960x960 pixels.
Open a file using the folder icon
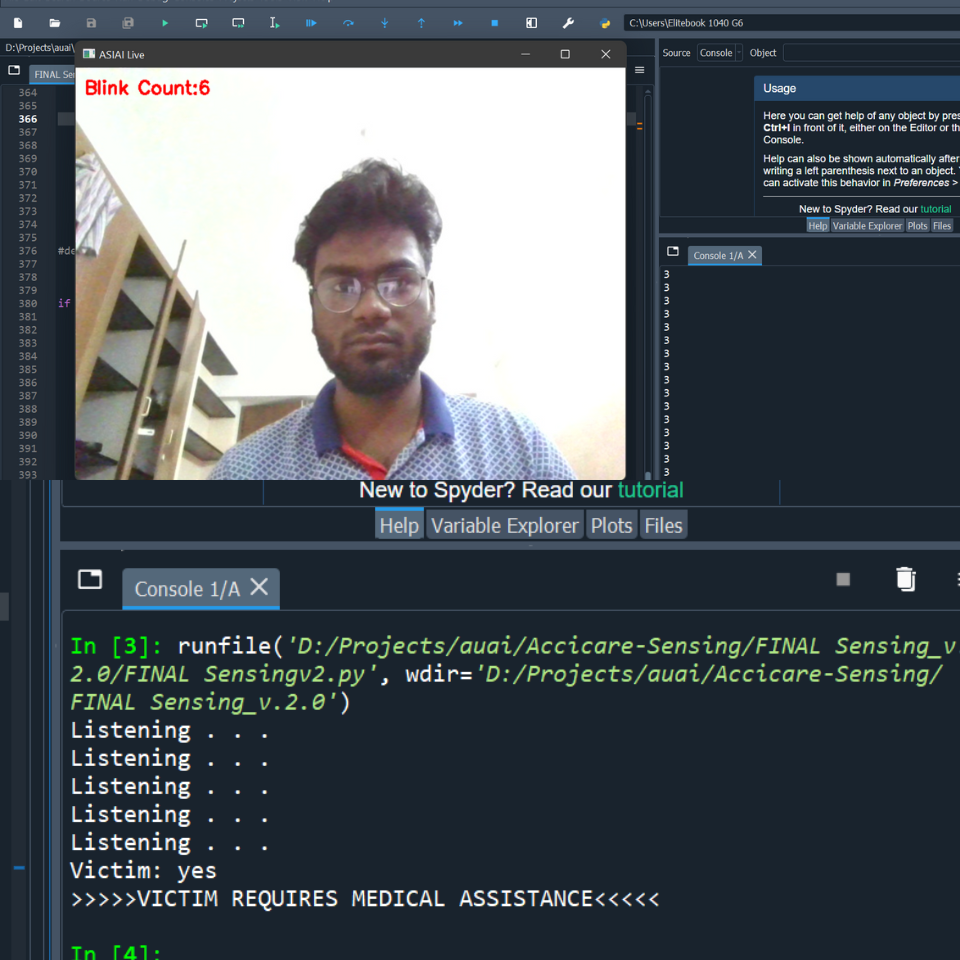point(55,23)
